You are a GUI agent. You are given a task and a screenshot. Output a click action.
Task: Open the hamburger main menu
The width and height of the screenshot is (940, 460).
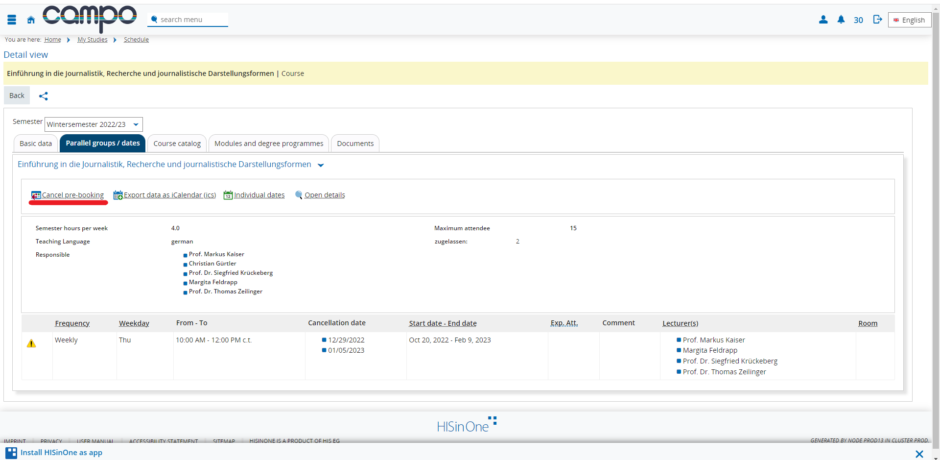(x=11, y=19)
